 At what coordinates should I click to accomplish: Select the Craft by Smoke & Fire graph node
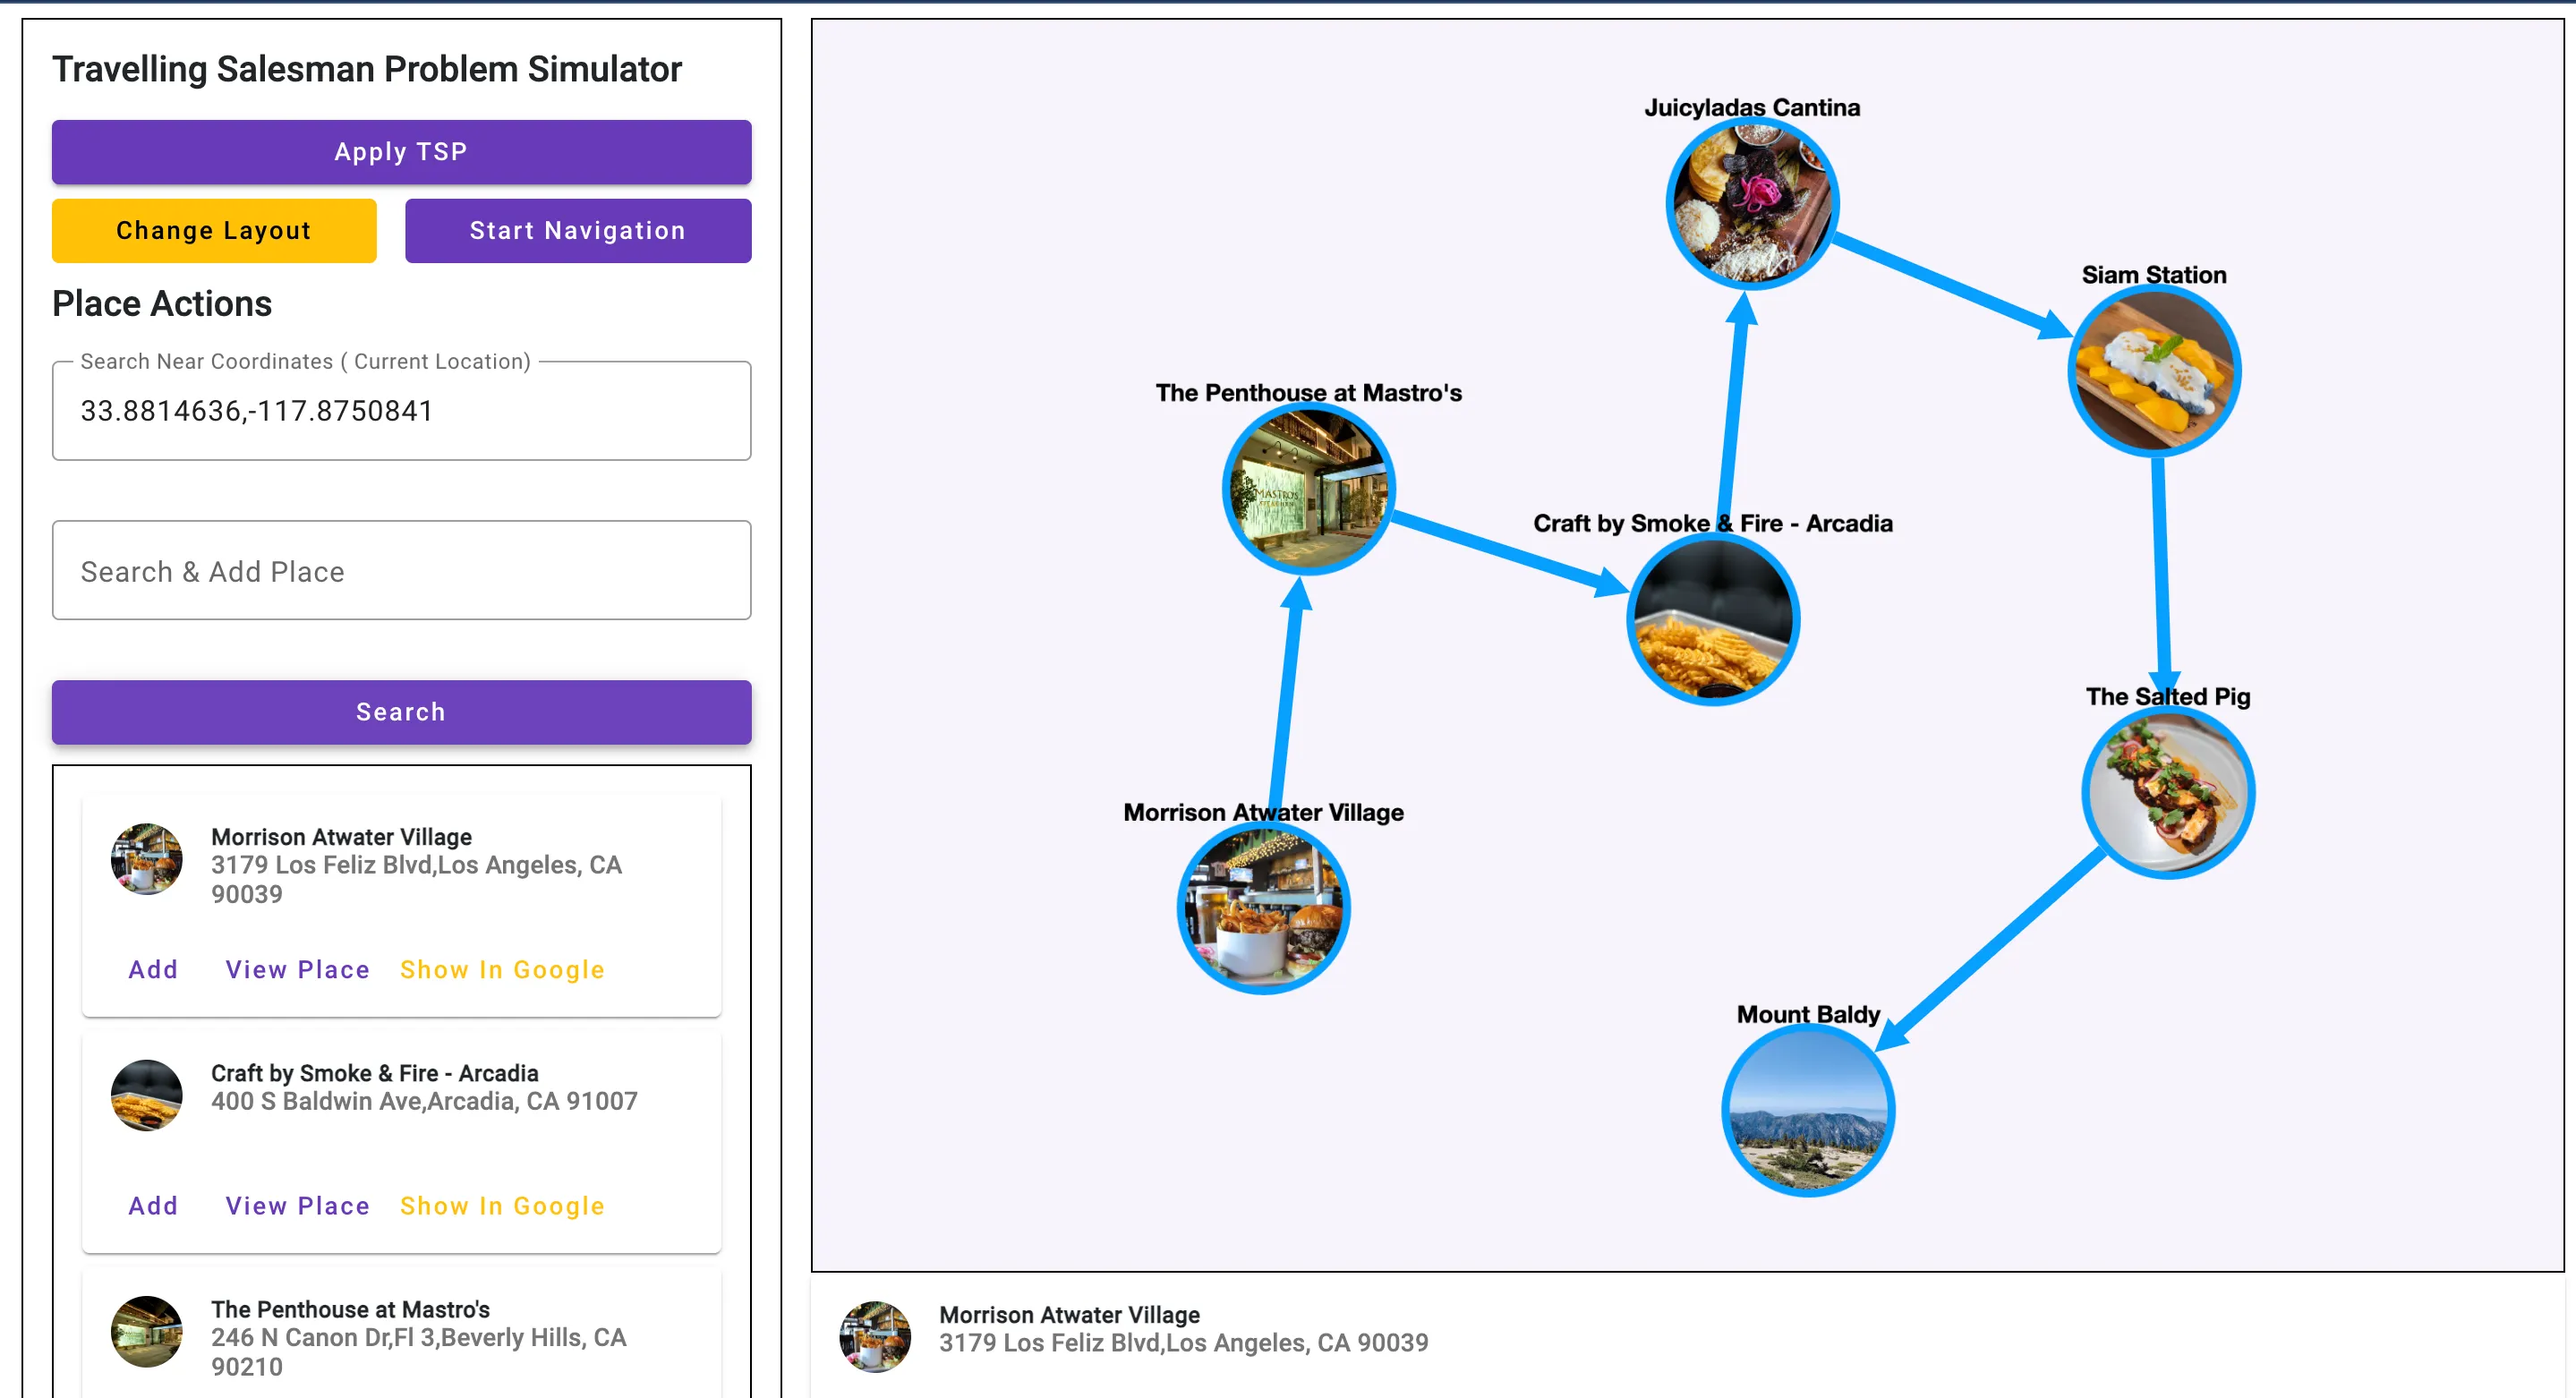pyautogui.click(x=1713, y=619)
